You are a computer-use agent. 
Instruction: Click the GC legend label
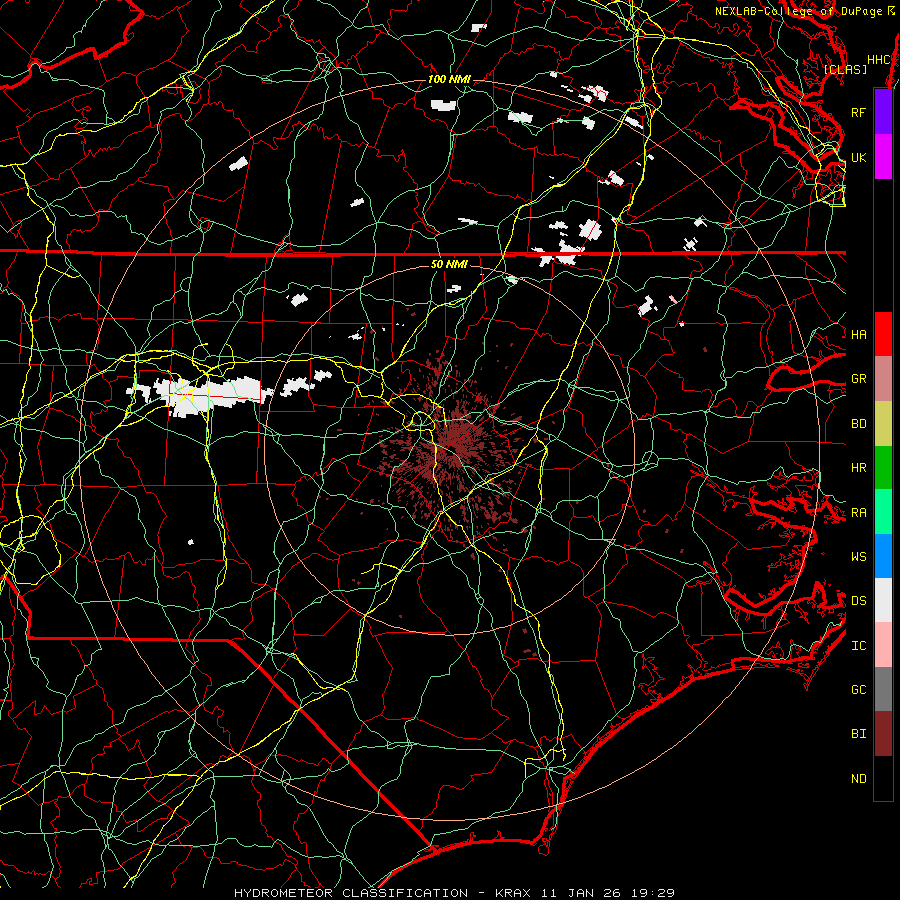tap(858, 690)
